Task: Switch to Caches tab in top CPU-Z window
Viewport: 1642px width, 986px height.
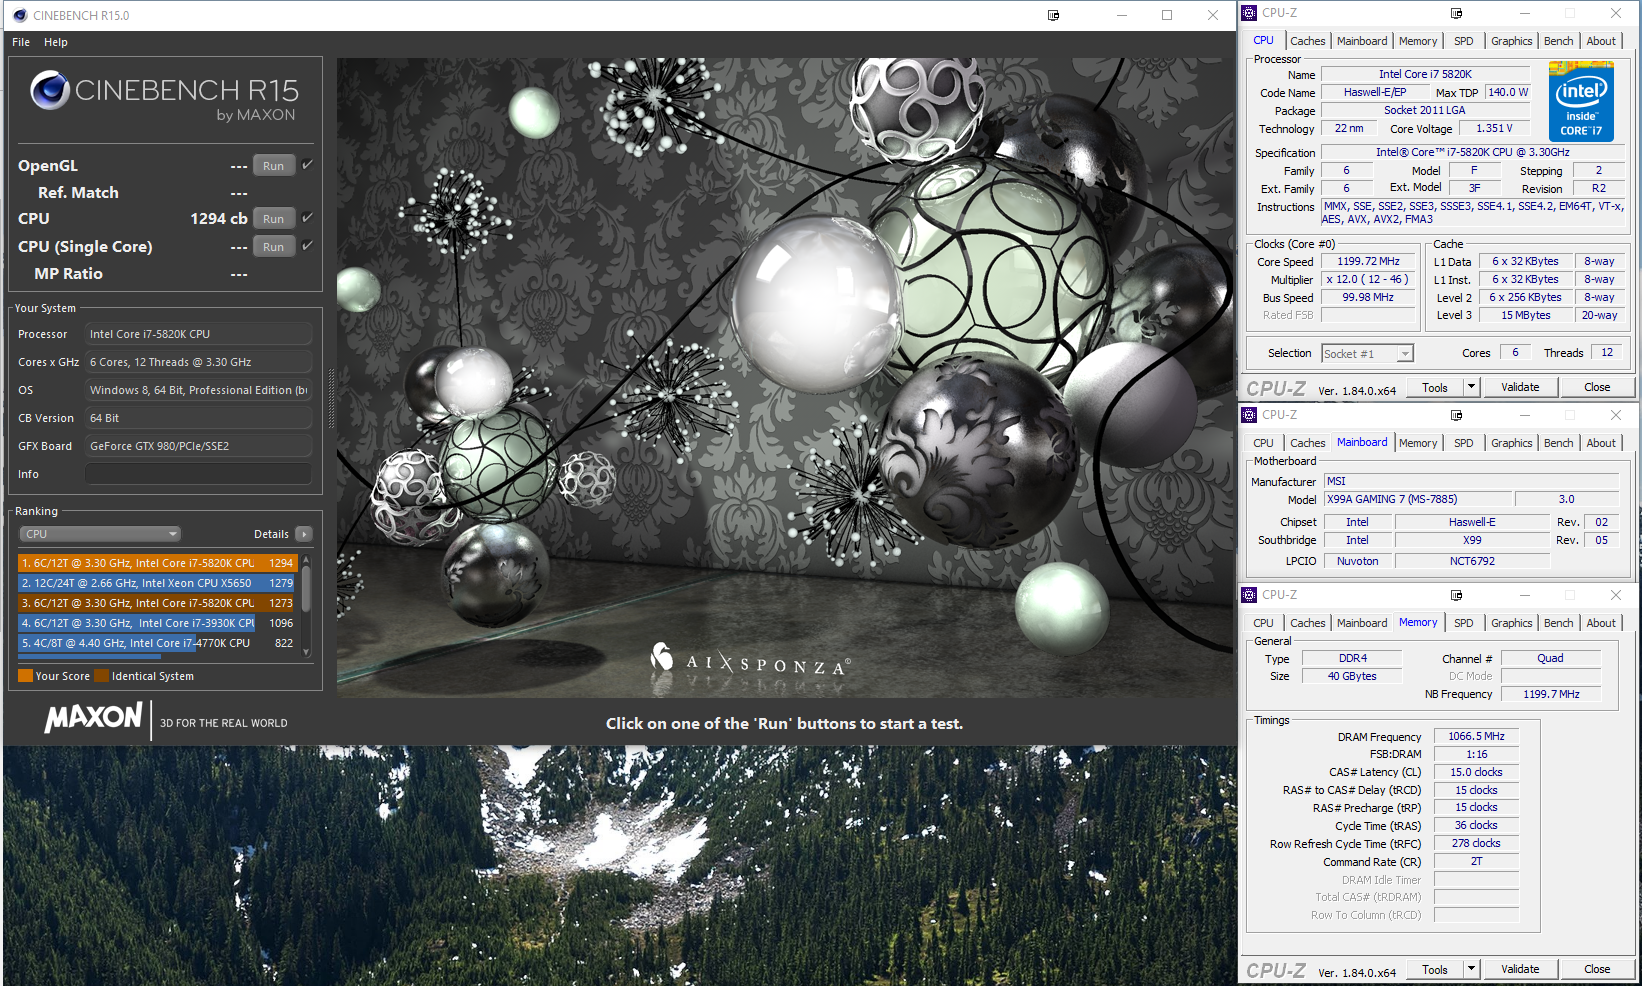Action: (x=1307, y=41)
